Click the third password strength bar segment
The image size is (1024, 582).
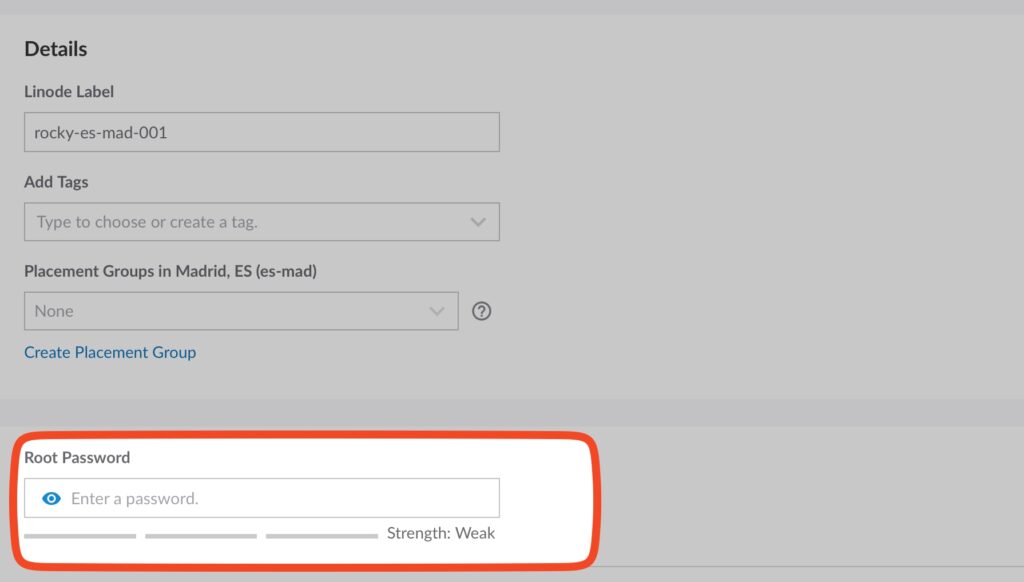point(322,536)
